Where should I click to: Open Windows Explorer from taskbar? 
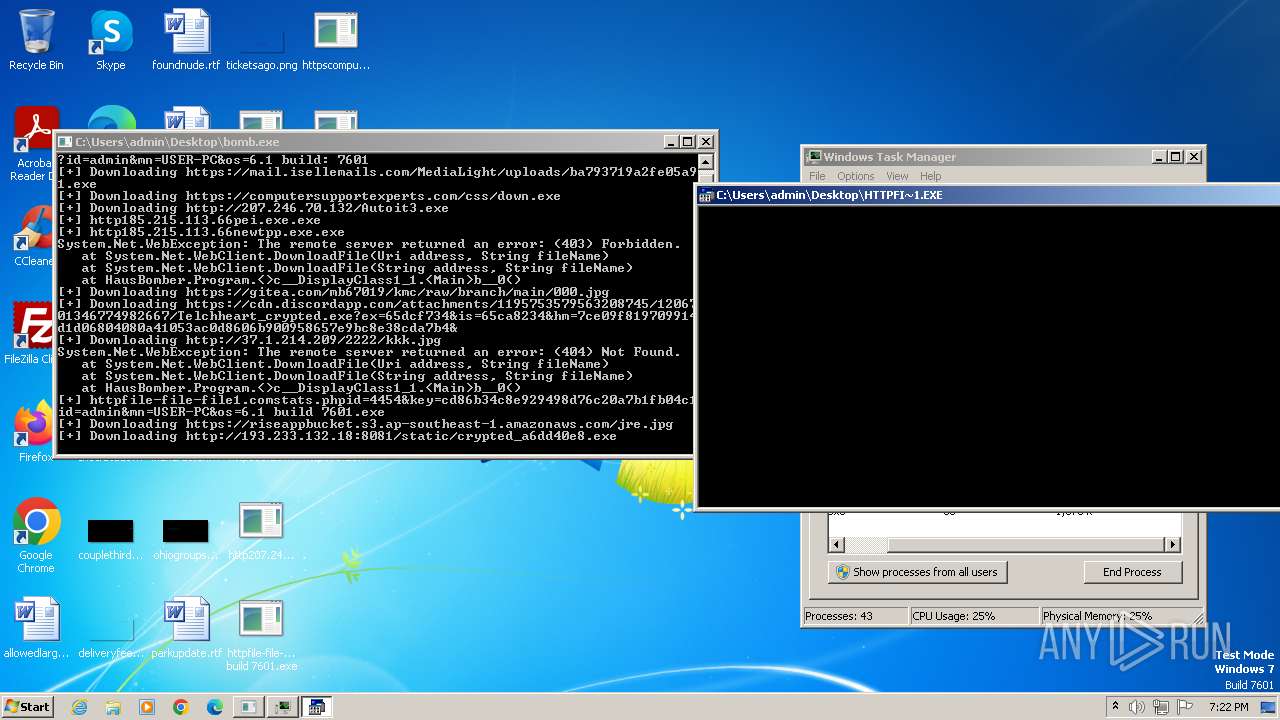coord(113,707)
